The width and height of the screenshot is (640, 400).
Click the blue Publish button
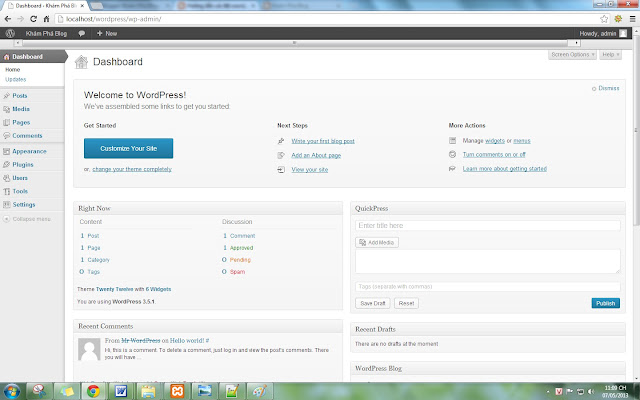click(605, 303)
